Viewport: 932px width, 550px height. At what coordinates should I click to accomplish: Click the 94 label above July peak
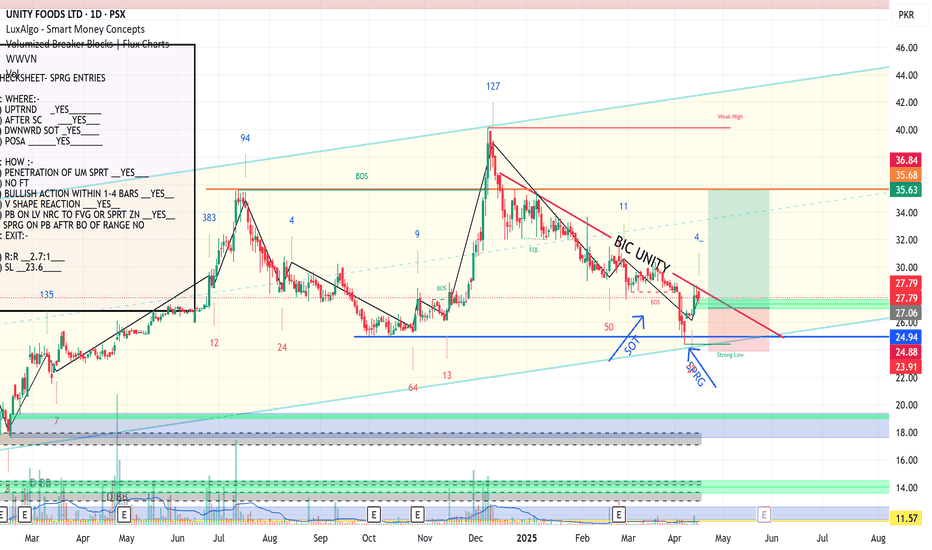click(x=245, y=138)
